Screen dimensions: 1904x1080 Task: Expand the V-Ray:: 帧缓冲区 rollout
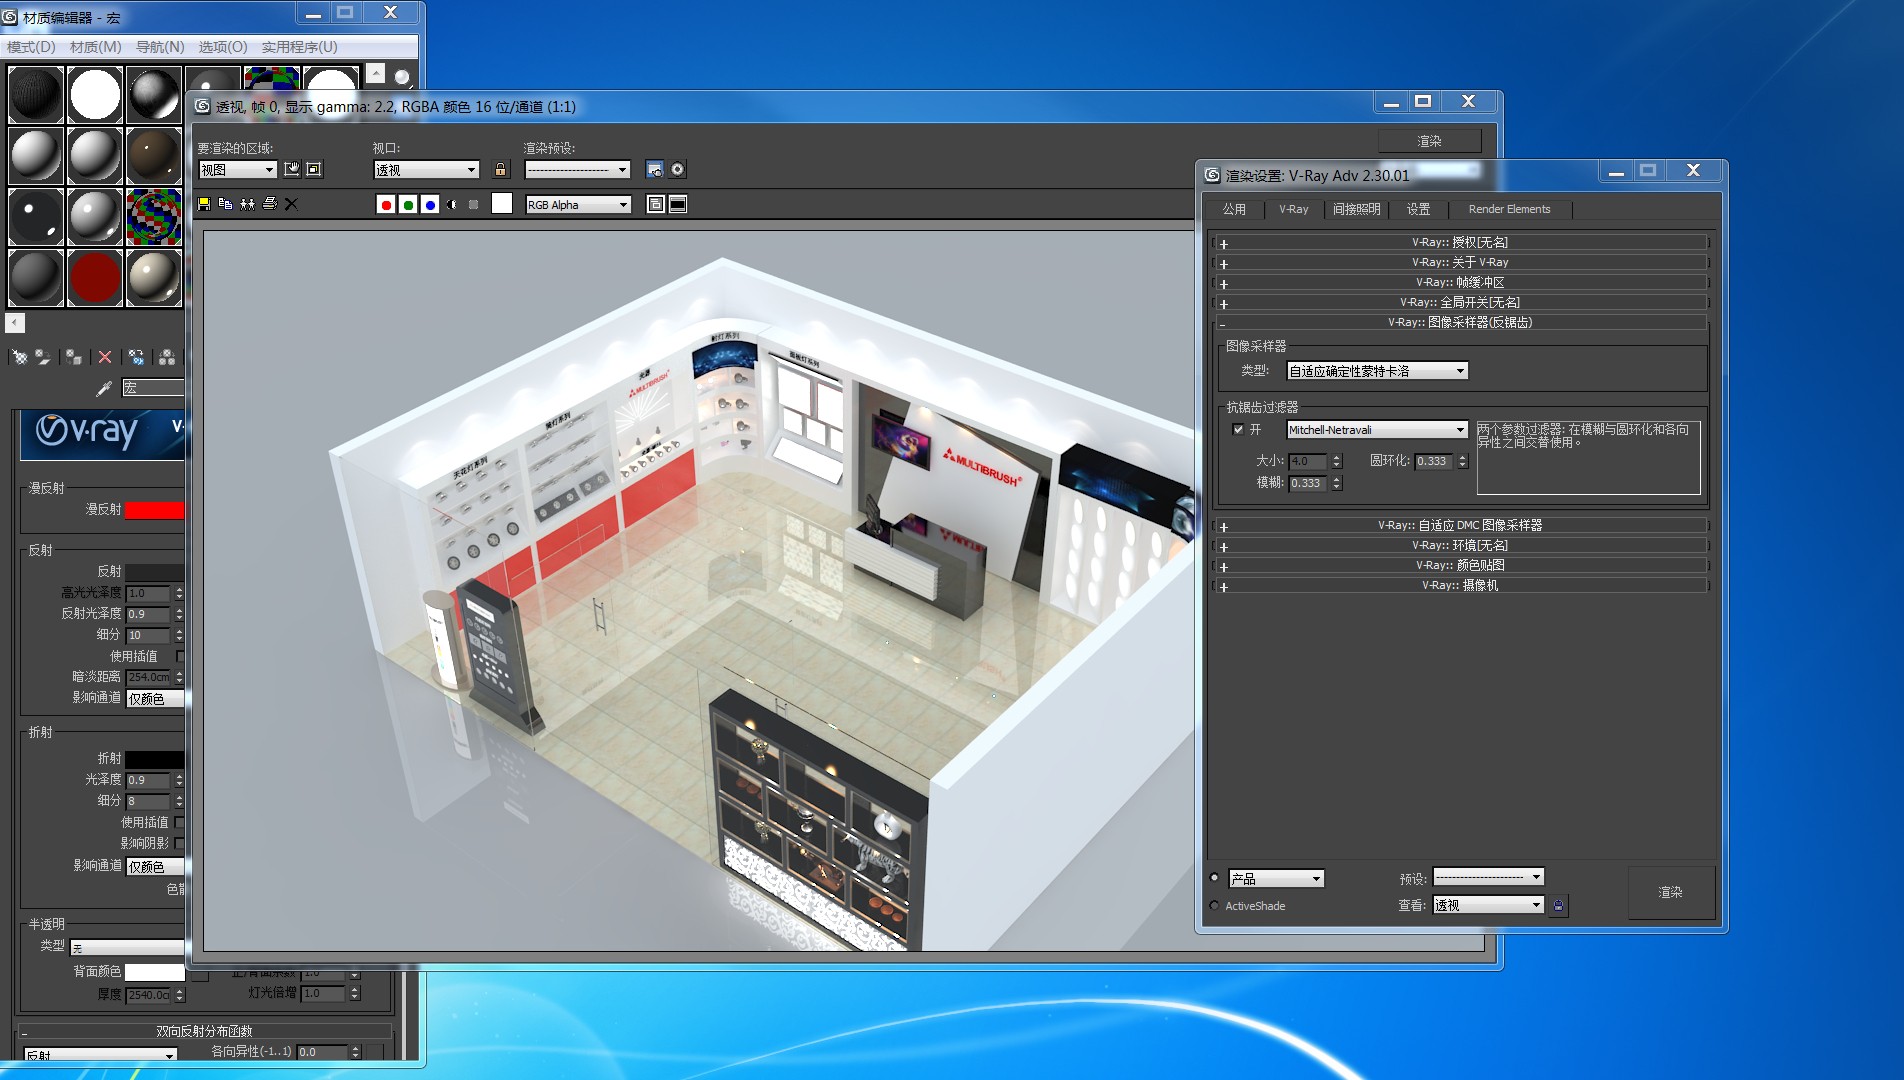1460,282
